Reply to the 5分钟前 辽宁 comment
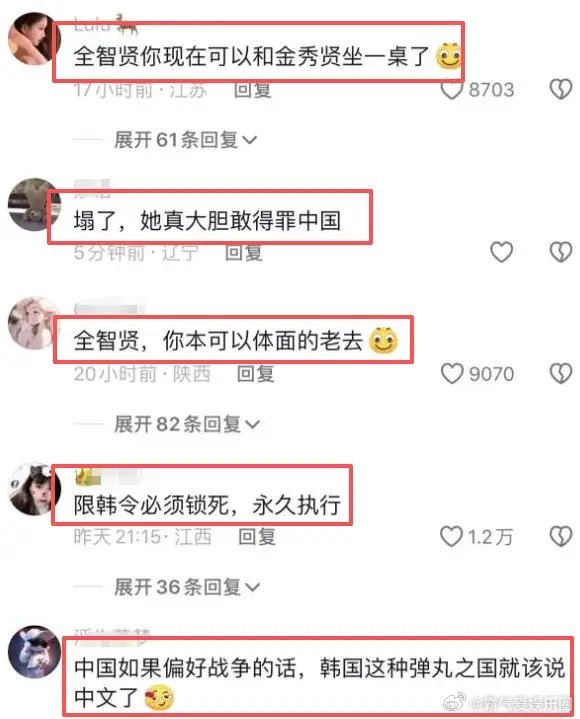The height and width of the screenshot is (719, 580). (x=244, y=253)
